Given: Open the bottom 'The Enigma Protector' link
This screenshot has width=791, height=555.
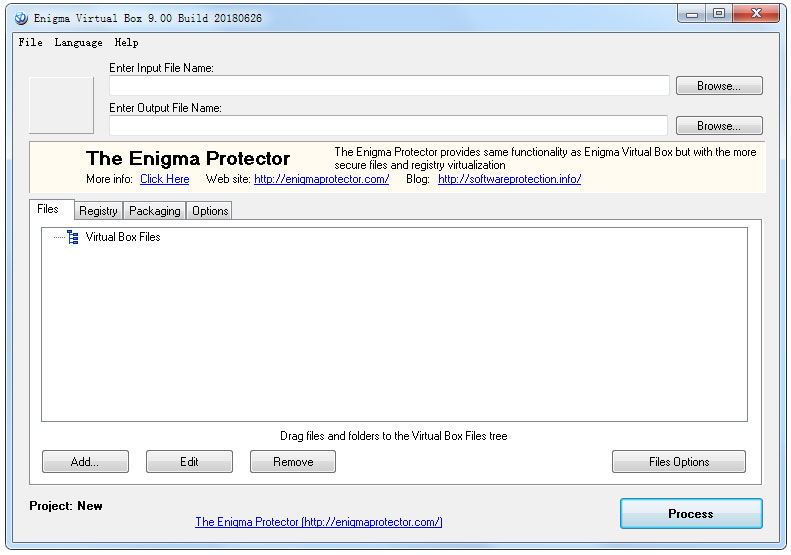Looking at the screenshot, I should coord(319,522).
